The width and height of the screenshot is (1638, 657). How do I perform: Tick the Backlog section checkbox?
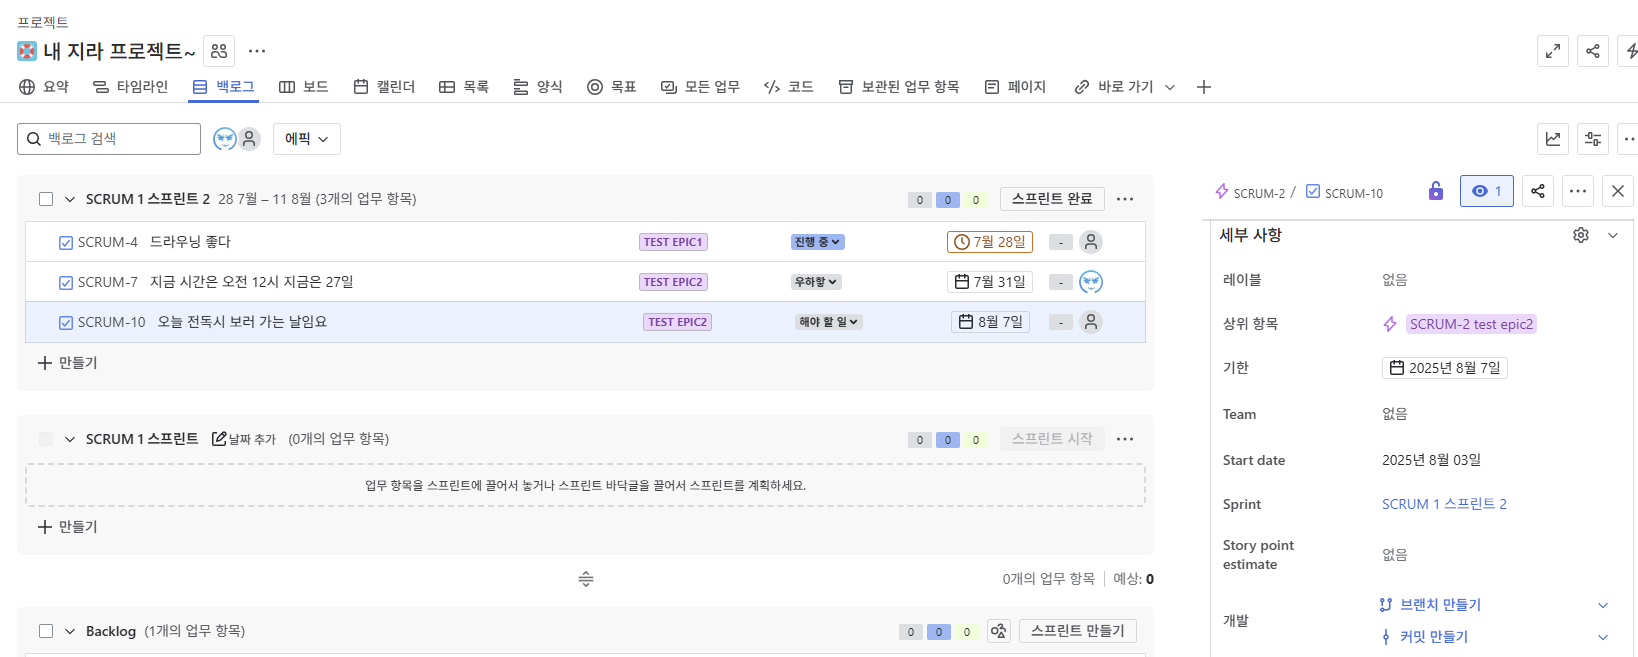(46, 631)
